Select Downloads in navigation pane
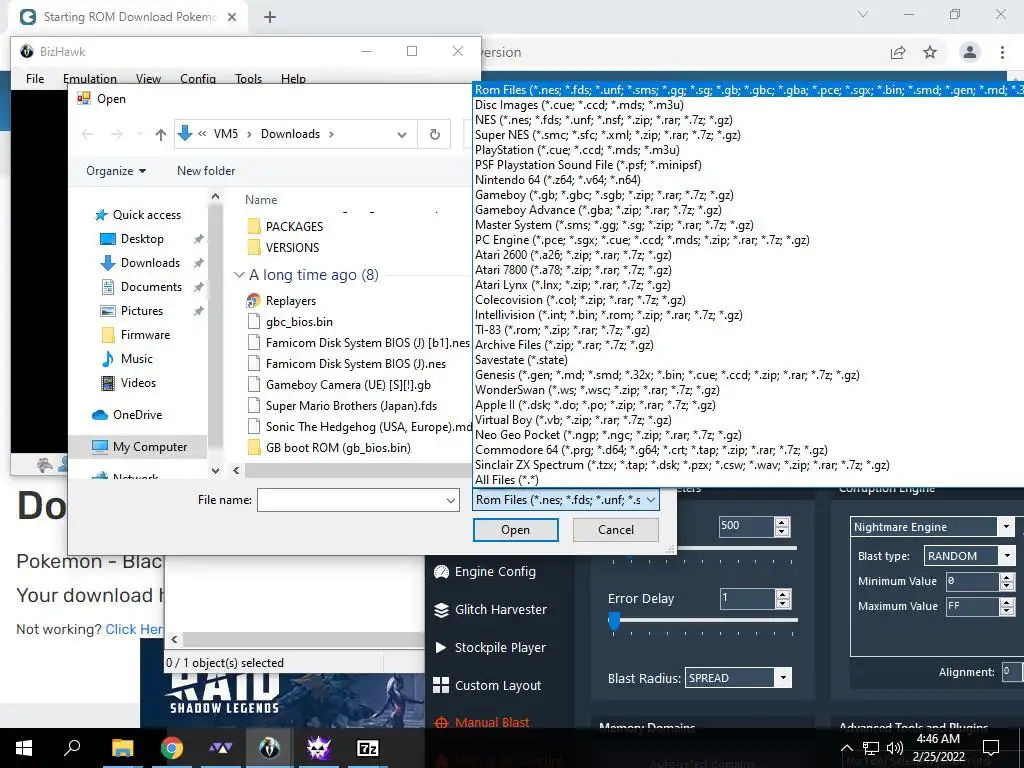 pyautogui.click(x=150, y=263)
